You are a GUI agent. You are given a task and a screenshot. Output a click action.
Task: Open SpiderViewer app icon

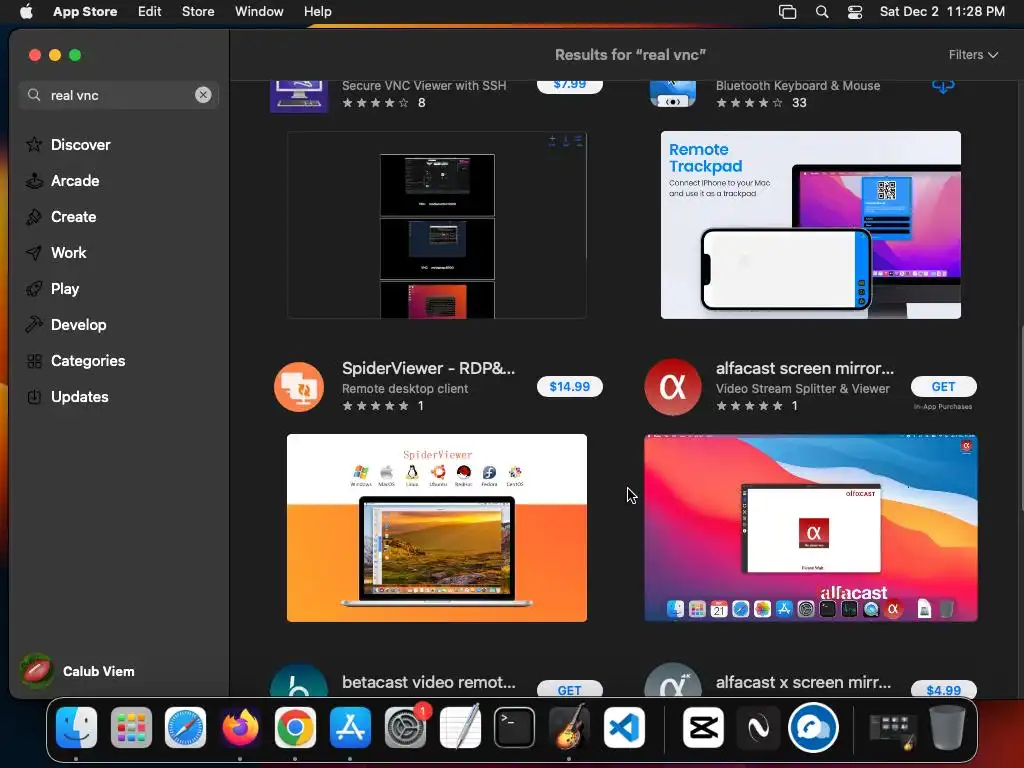pos(299,387)
